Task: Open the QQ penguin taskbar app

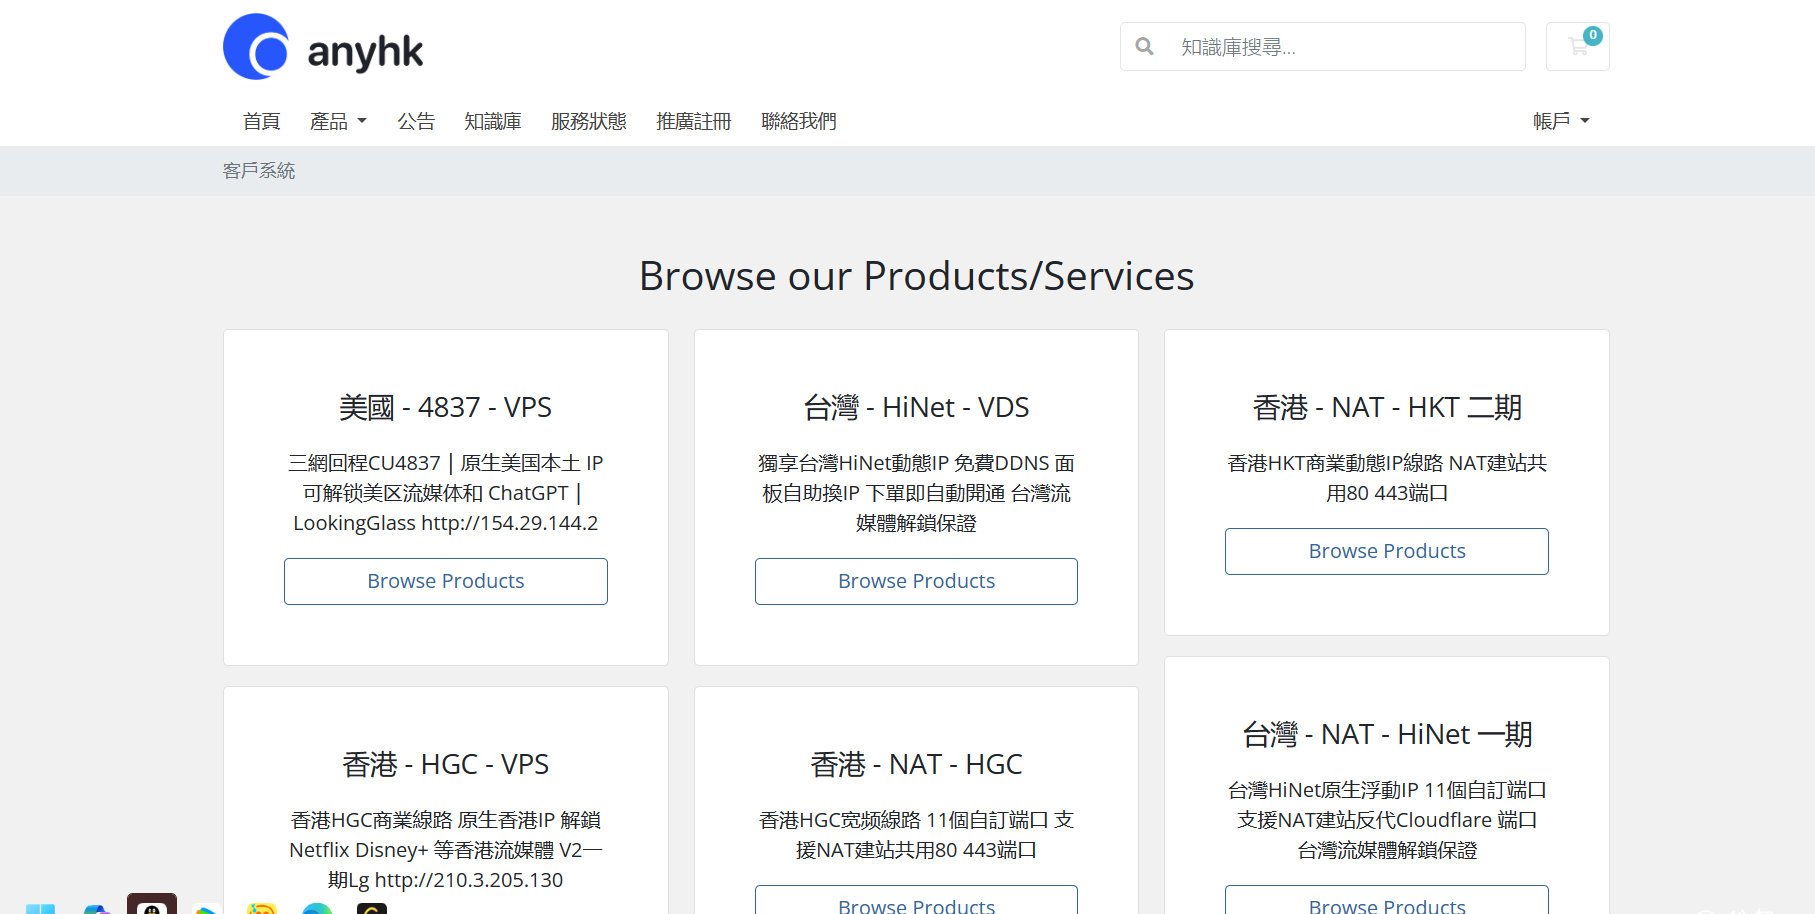Action: (152, 905)
